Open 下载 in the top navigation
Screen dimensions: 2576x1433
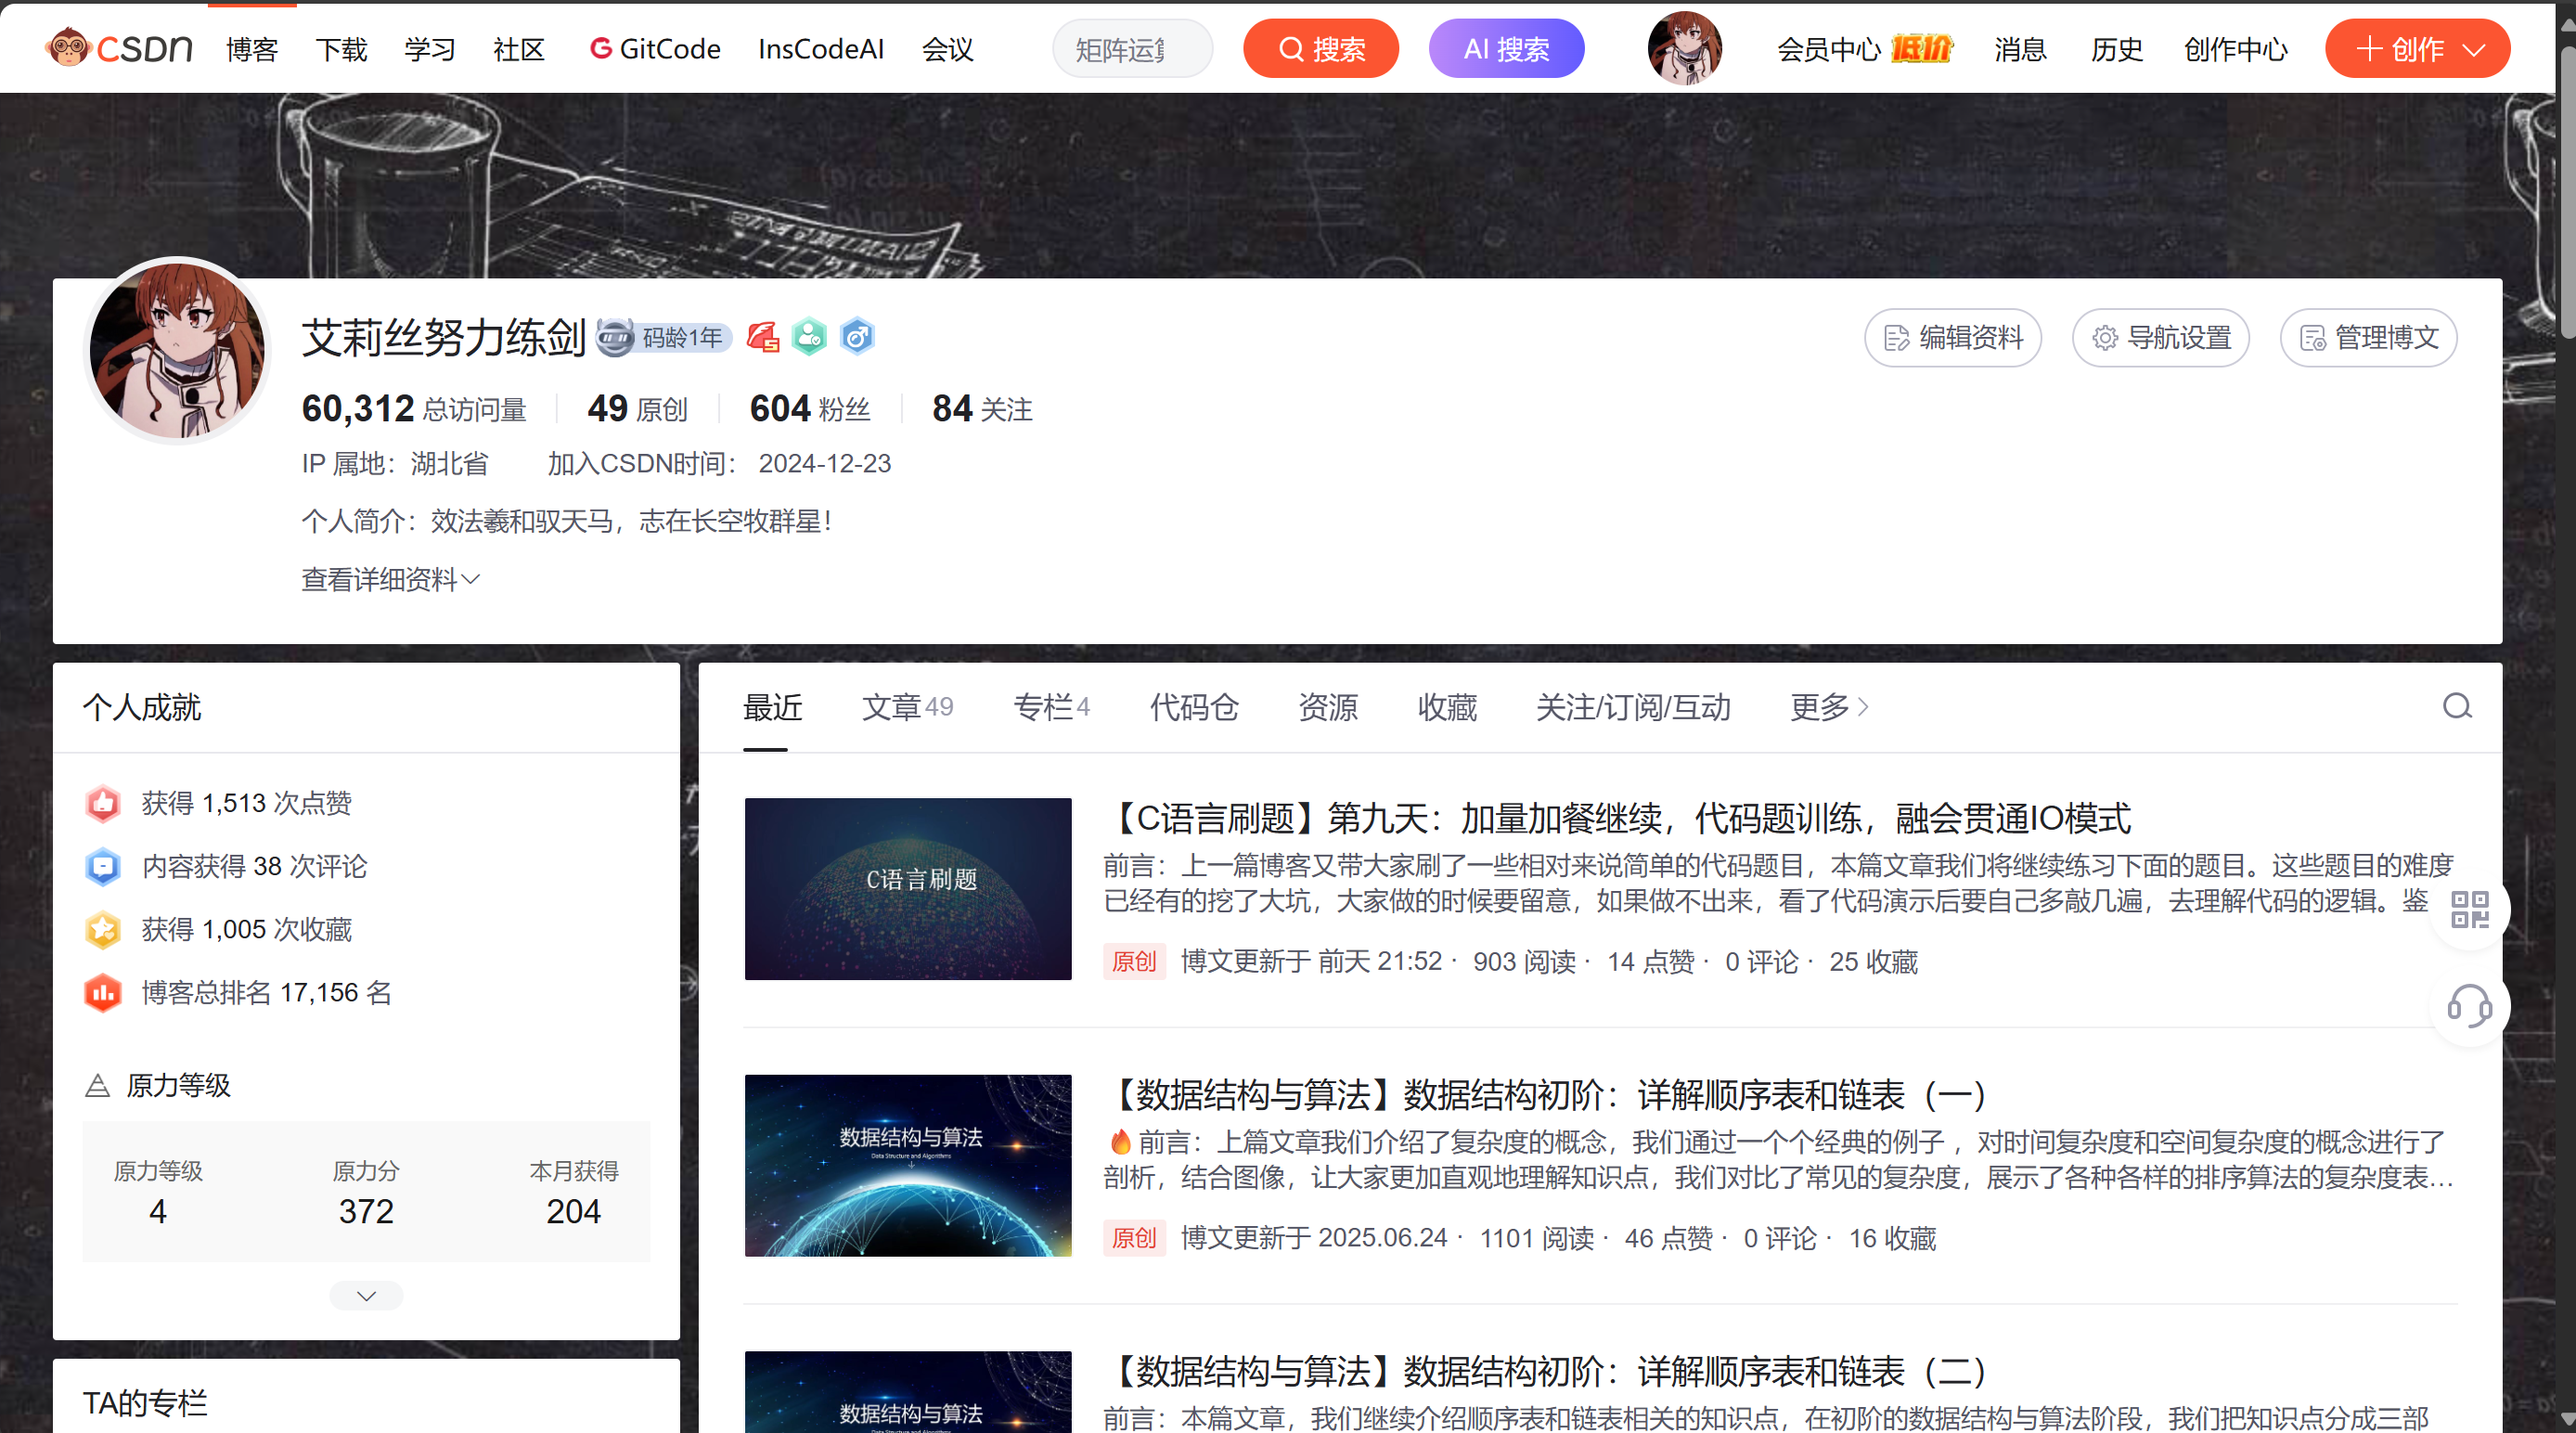[341, 48]
